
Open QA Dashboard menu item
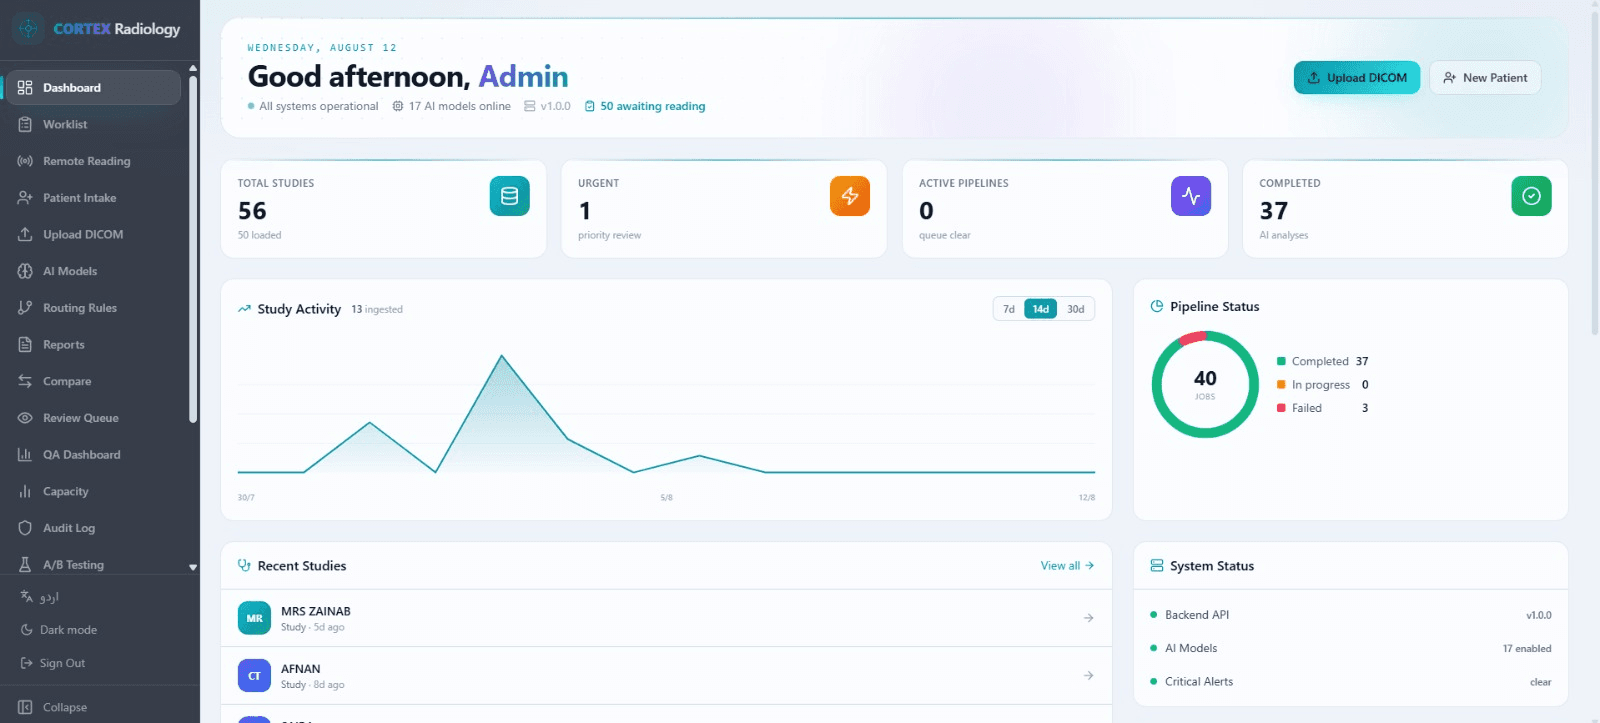[94, 455]
